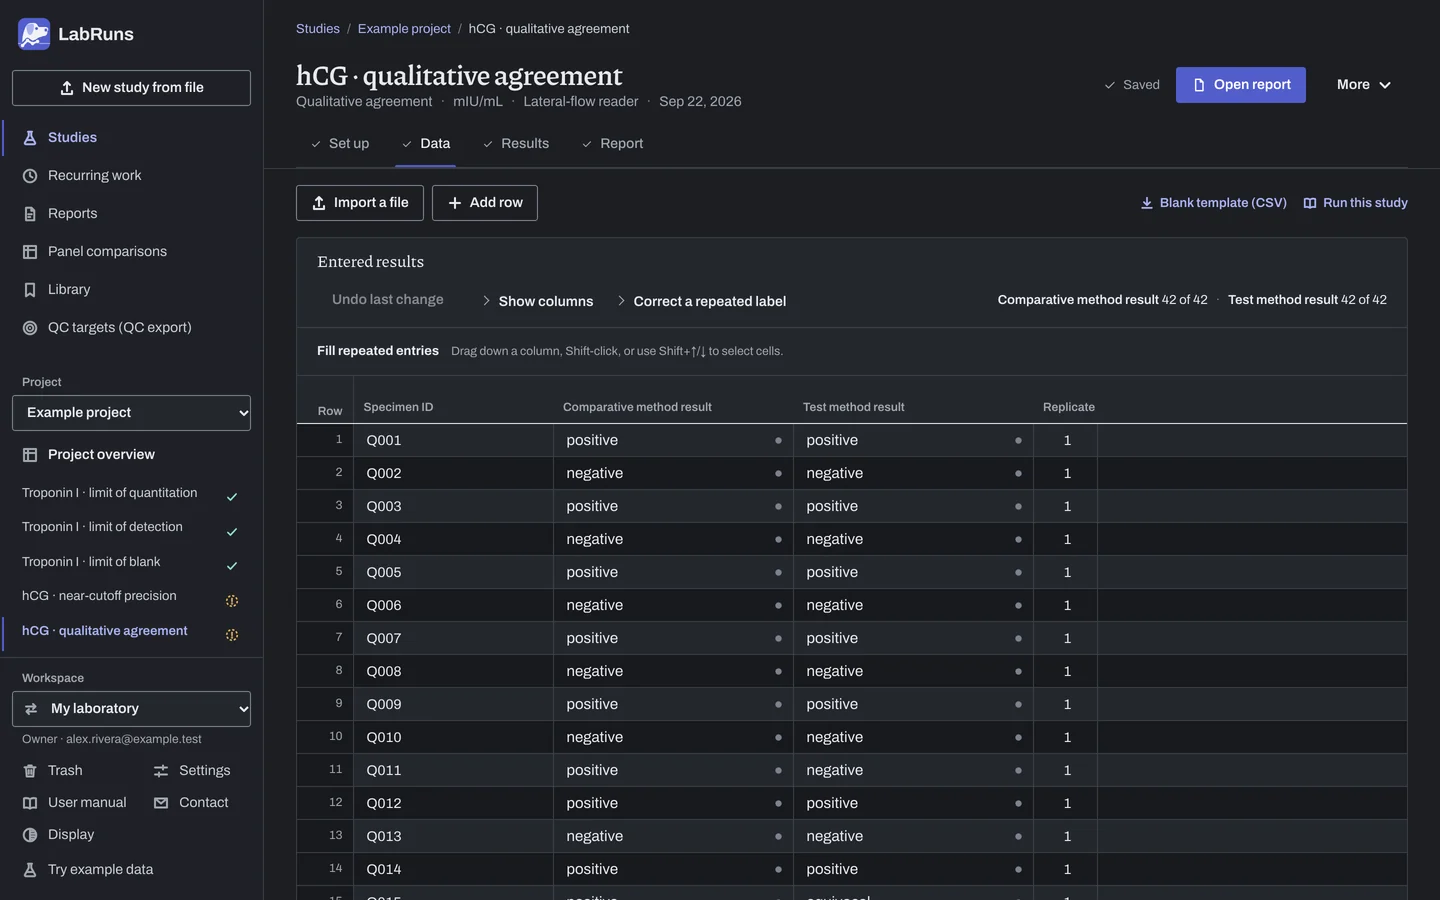The image size is (1440, 900).
Task: Click the Reports document icon
Action: 30,214
